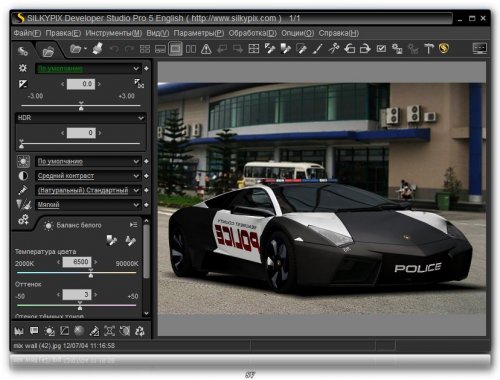This screenshot has height=380, width=500.
Task: Open the Файл menu
Action: (27, 33)
